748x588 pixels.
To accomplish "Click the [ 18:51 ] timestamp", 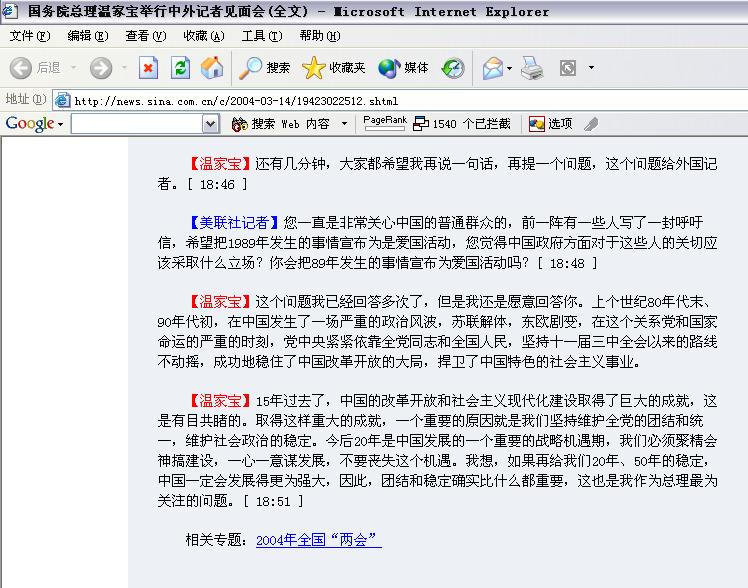I will coord(273,501).
